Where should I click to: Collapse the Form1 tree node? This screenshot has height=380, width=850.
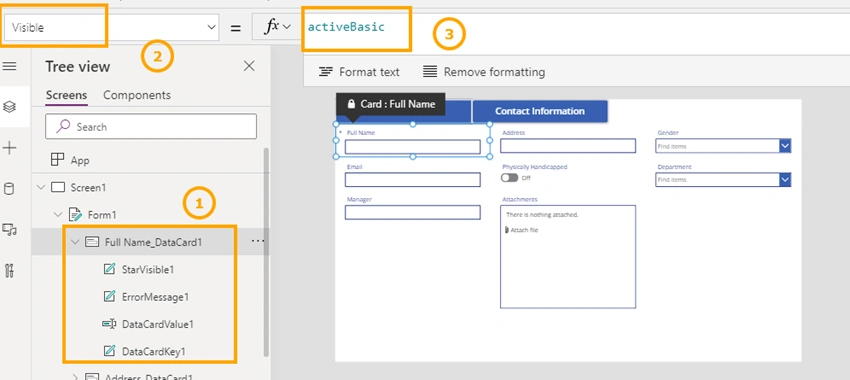[58, 215]
